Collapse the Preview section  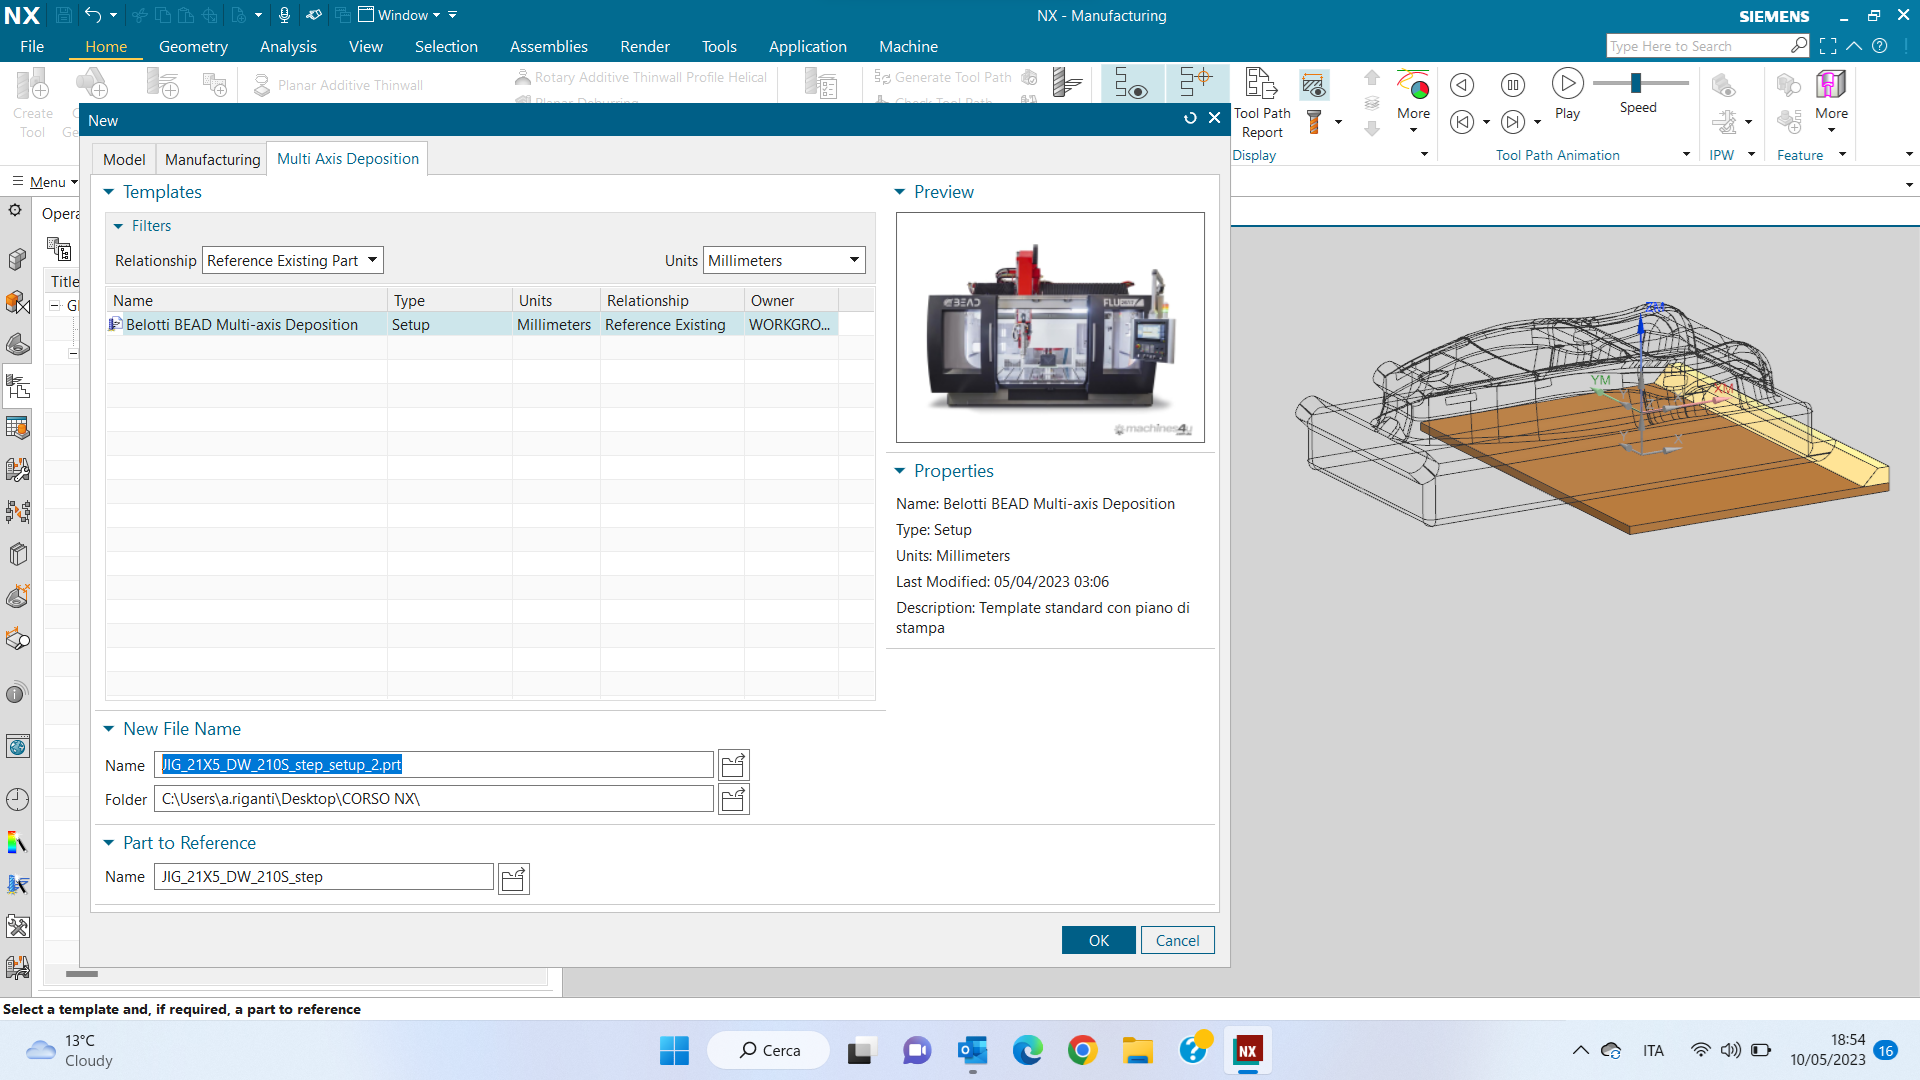pos(899,192)
